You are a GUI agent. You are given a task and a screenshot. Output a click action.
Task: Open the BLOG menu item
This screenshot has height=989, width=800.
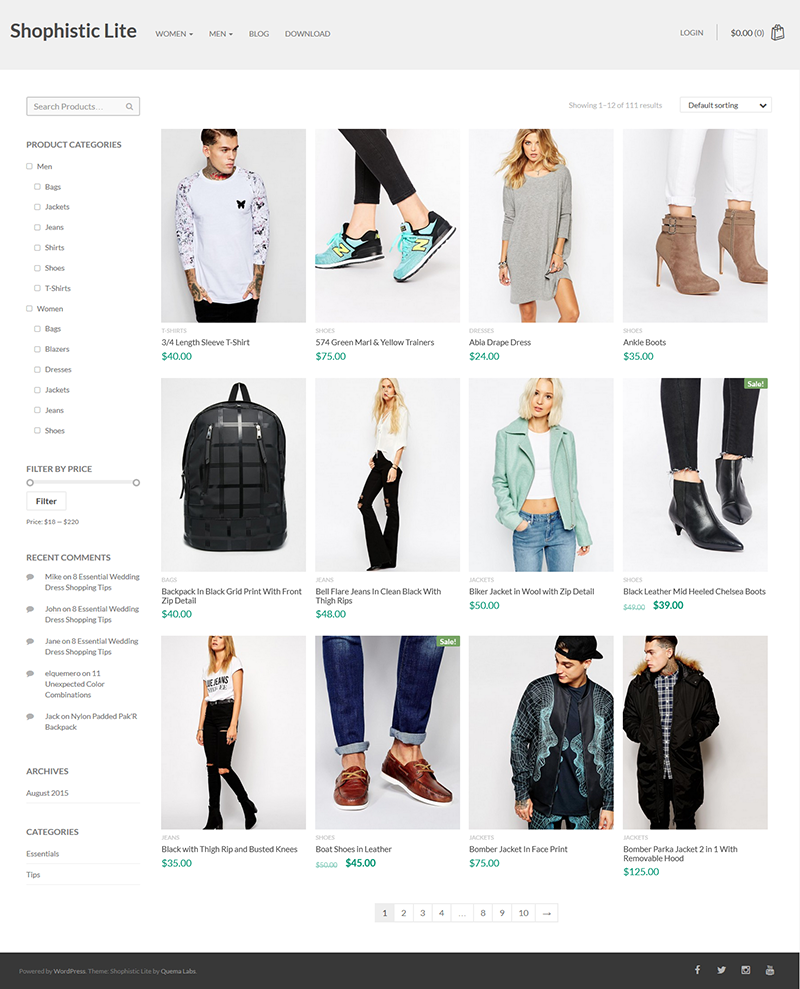259,34
